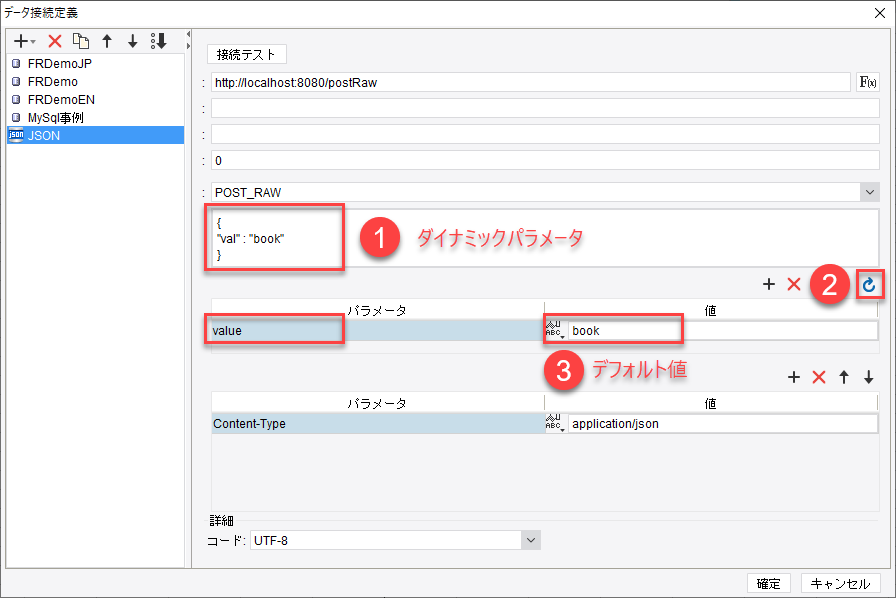The image size is (896, 598).
Task: Open the UTF-8 encoding dropdown
Action: pyautogui.click(x=530, y=540)
